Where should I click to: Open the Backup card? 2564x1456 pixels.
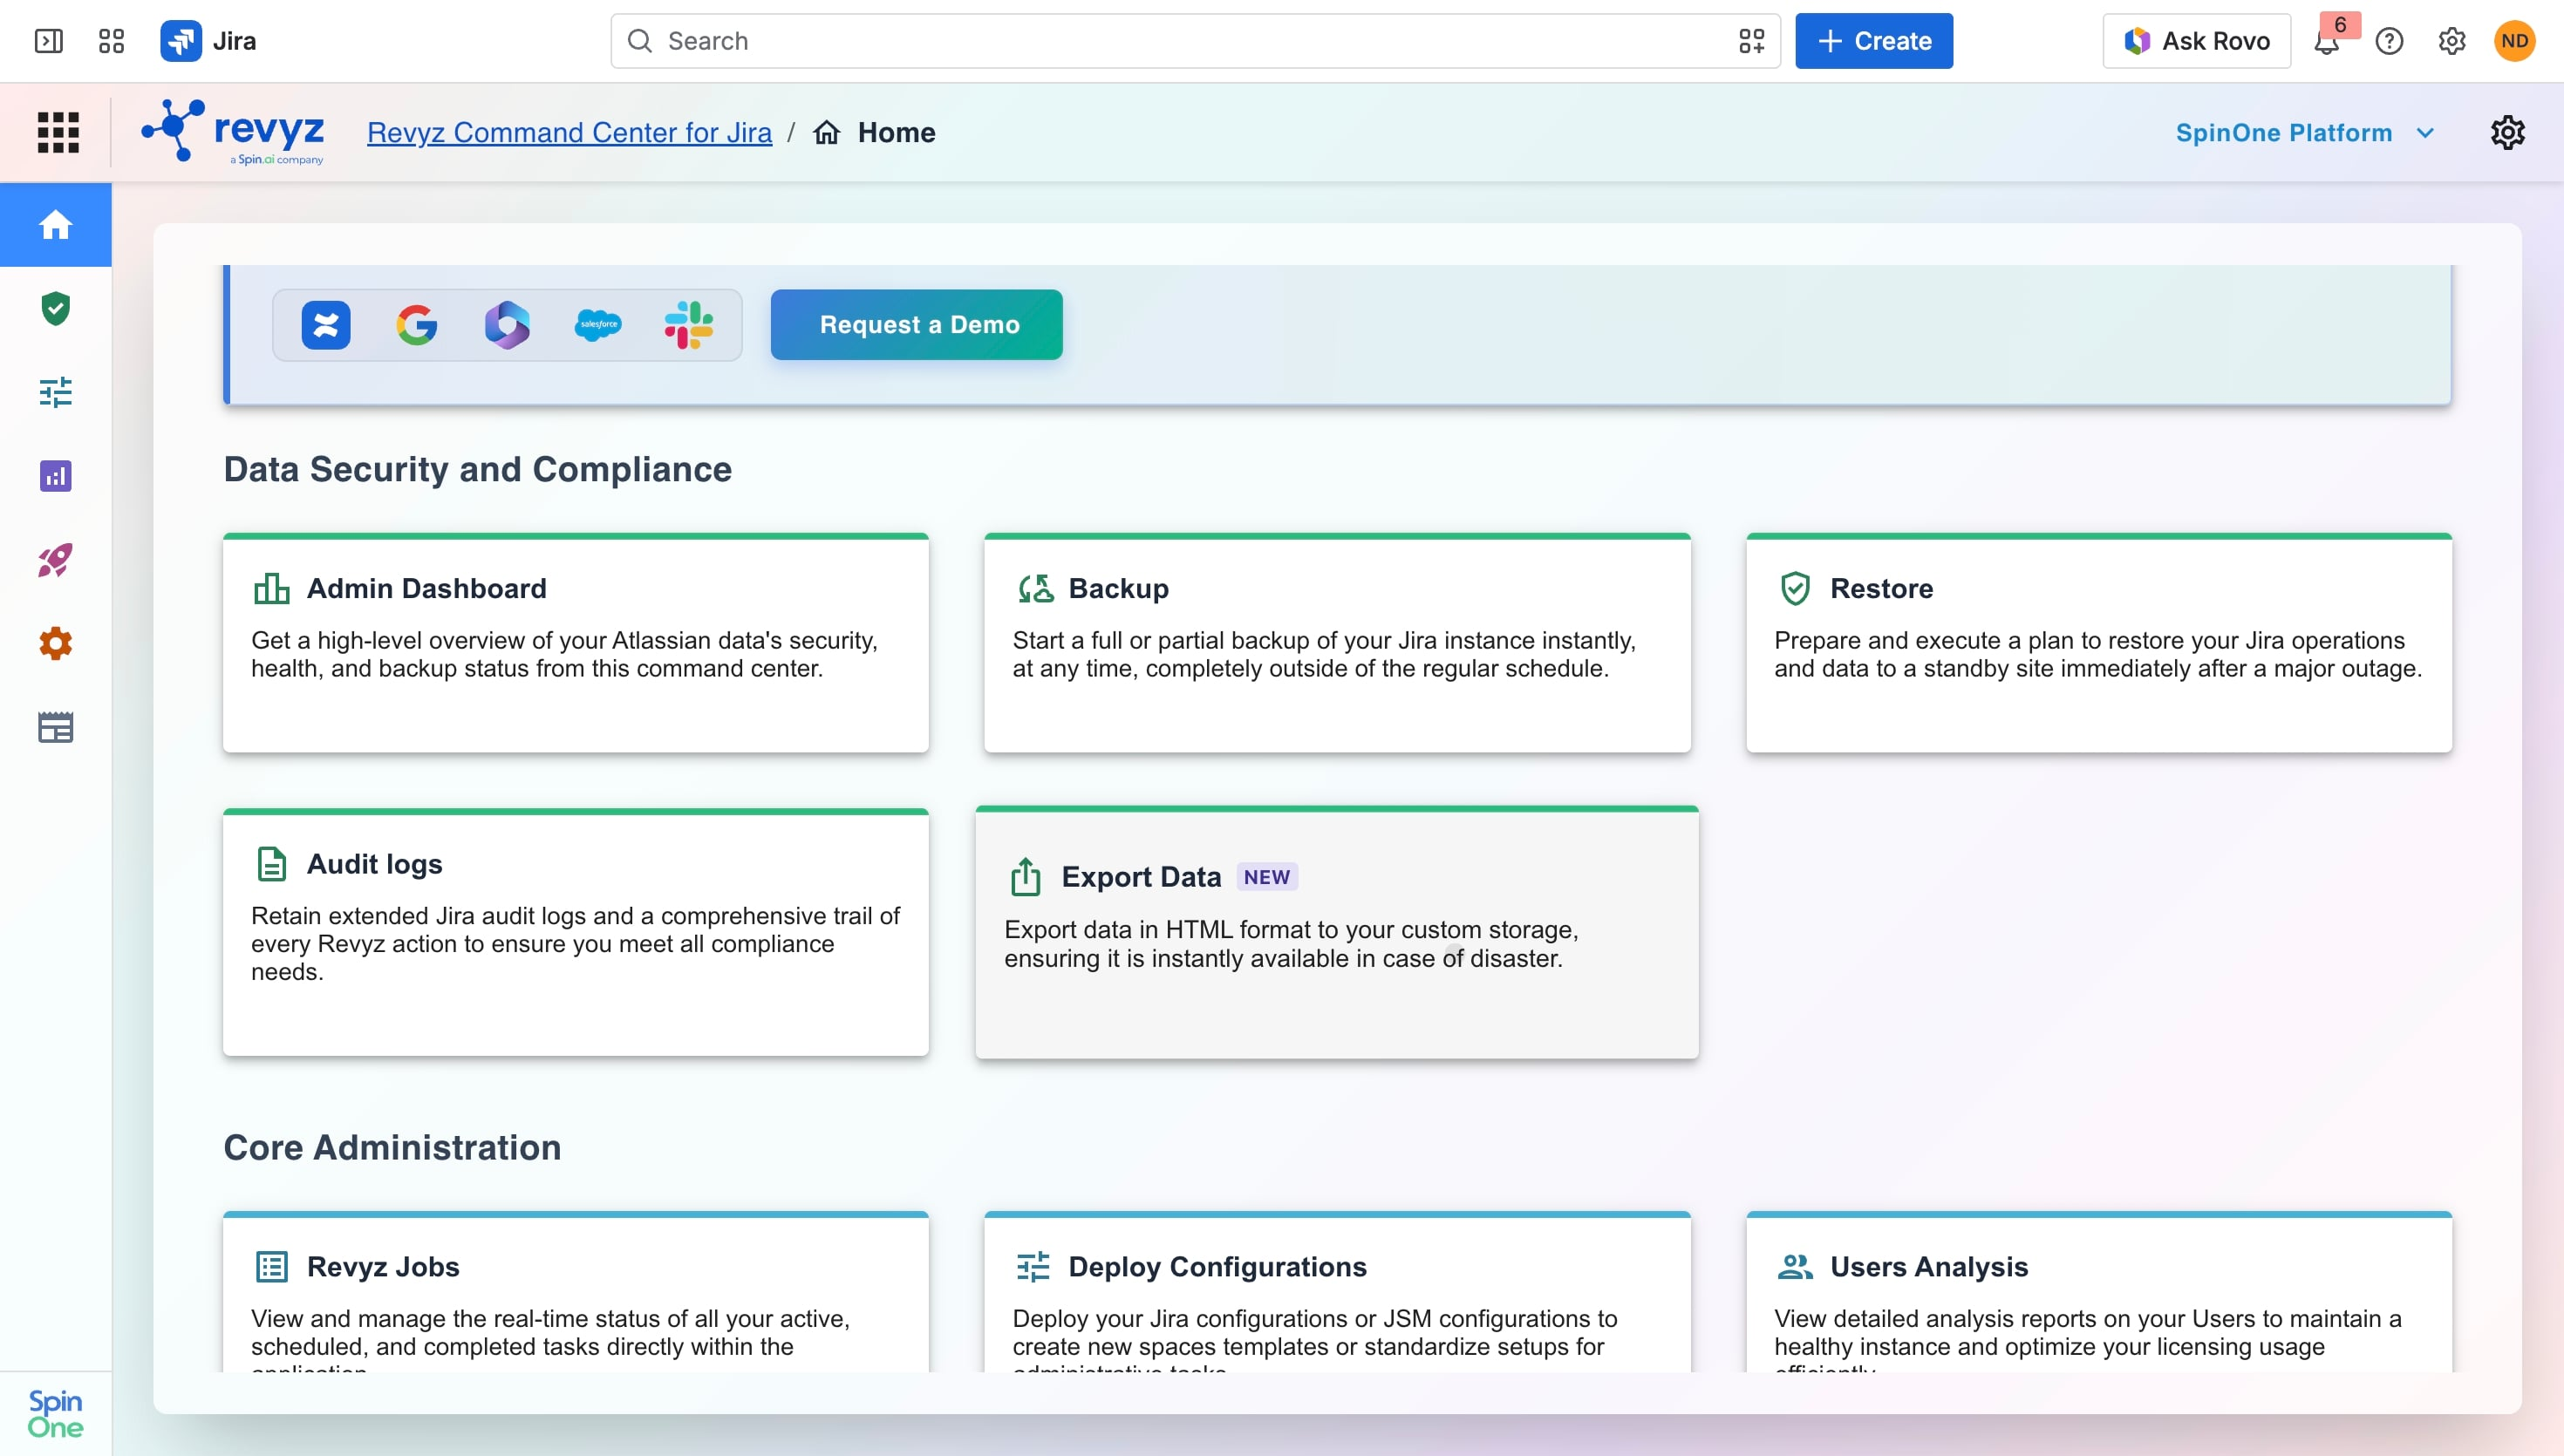[x=1337, y=643]
